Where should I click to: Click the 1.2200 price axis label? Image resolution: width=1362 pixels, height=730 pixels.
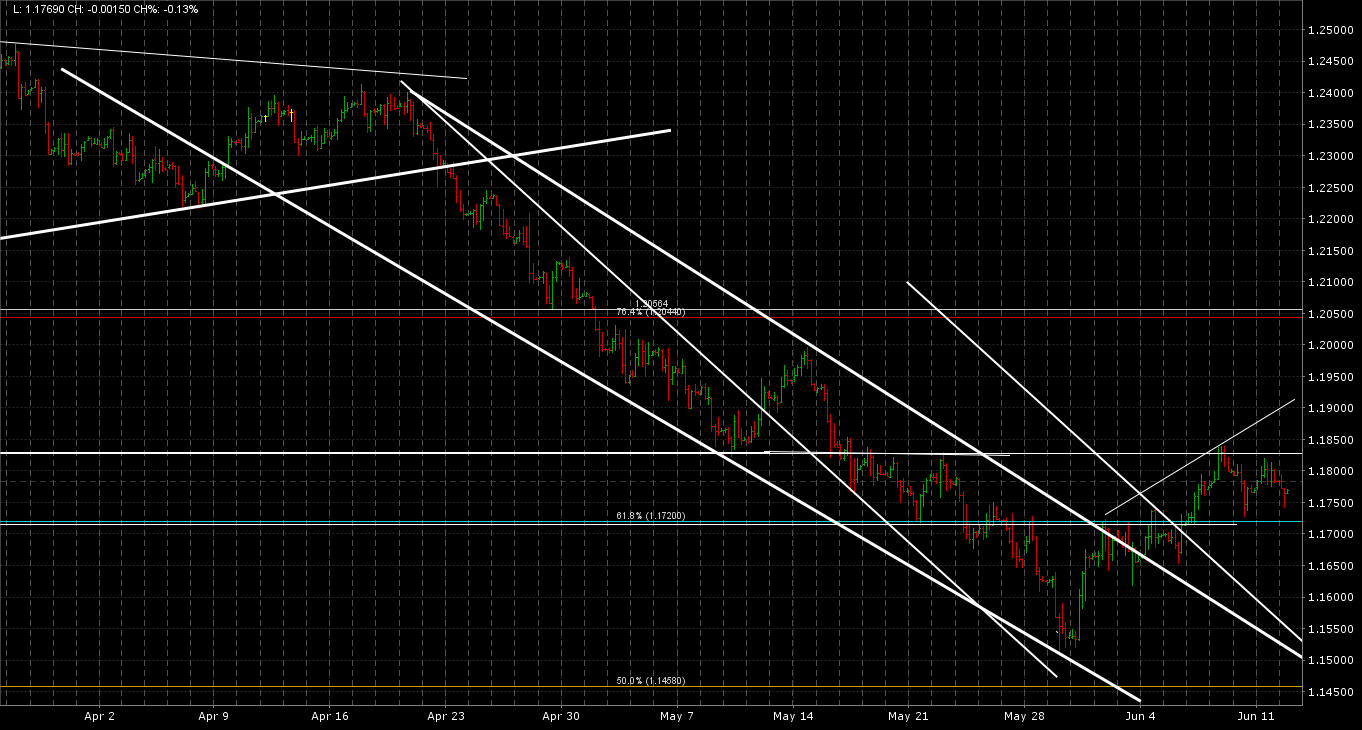1332,220
